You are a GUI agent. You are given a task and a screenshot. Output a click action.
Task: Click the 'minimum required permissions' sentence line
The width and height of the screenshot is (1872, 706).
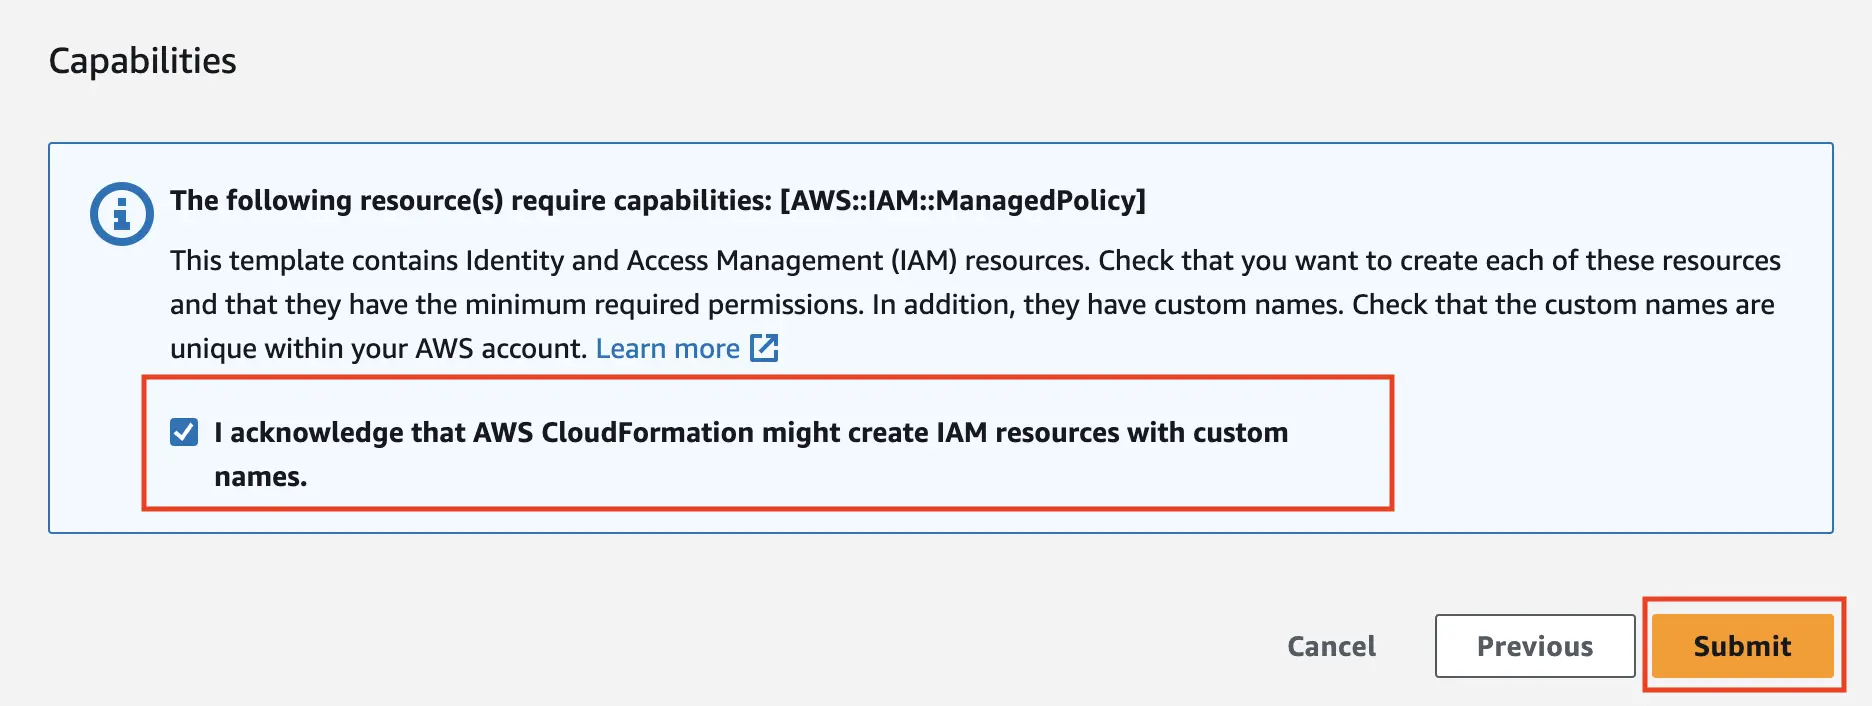point(972,304)
